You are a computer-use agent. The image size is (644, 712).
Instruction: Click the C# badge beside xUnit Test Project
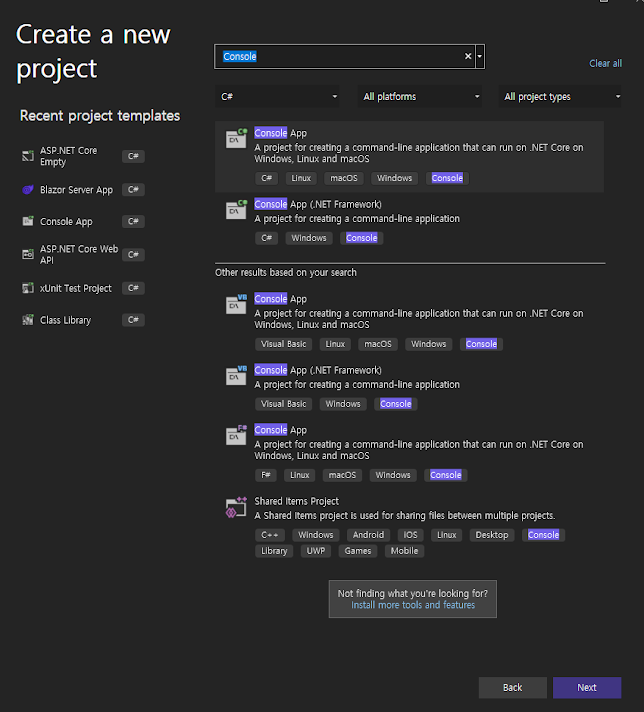[133, 288]
